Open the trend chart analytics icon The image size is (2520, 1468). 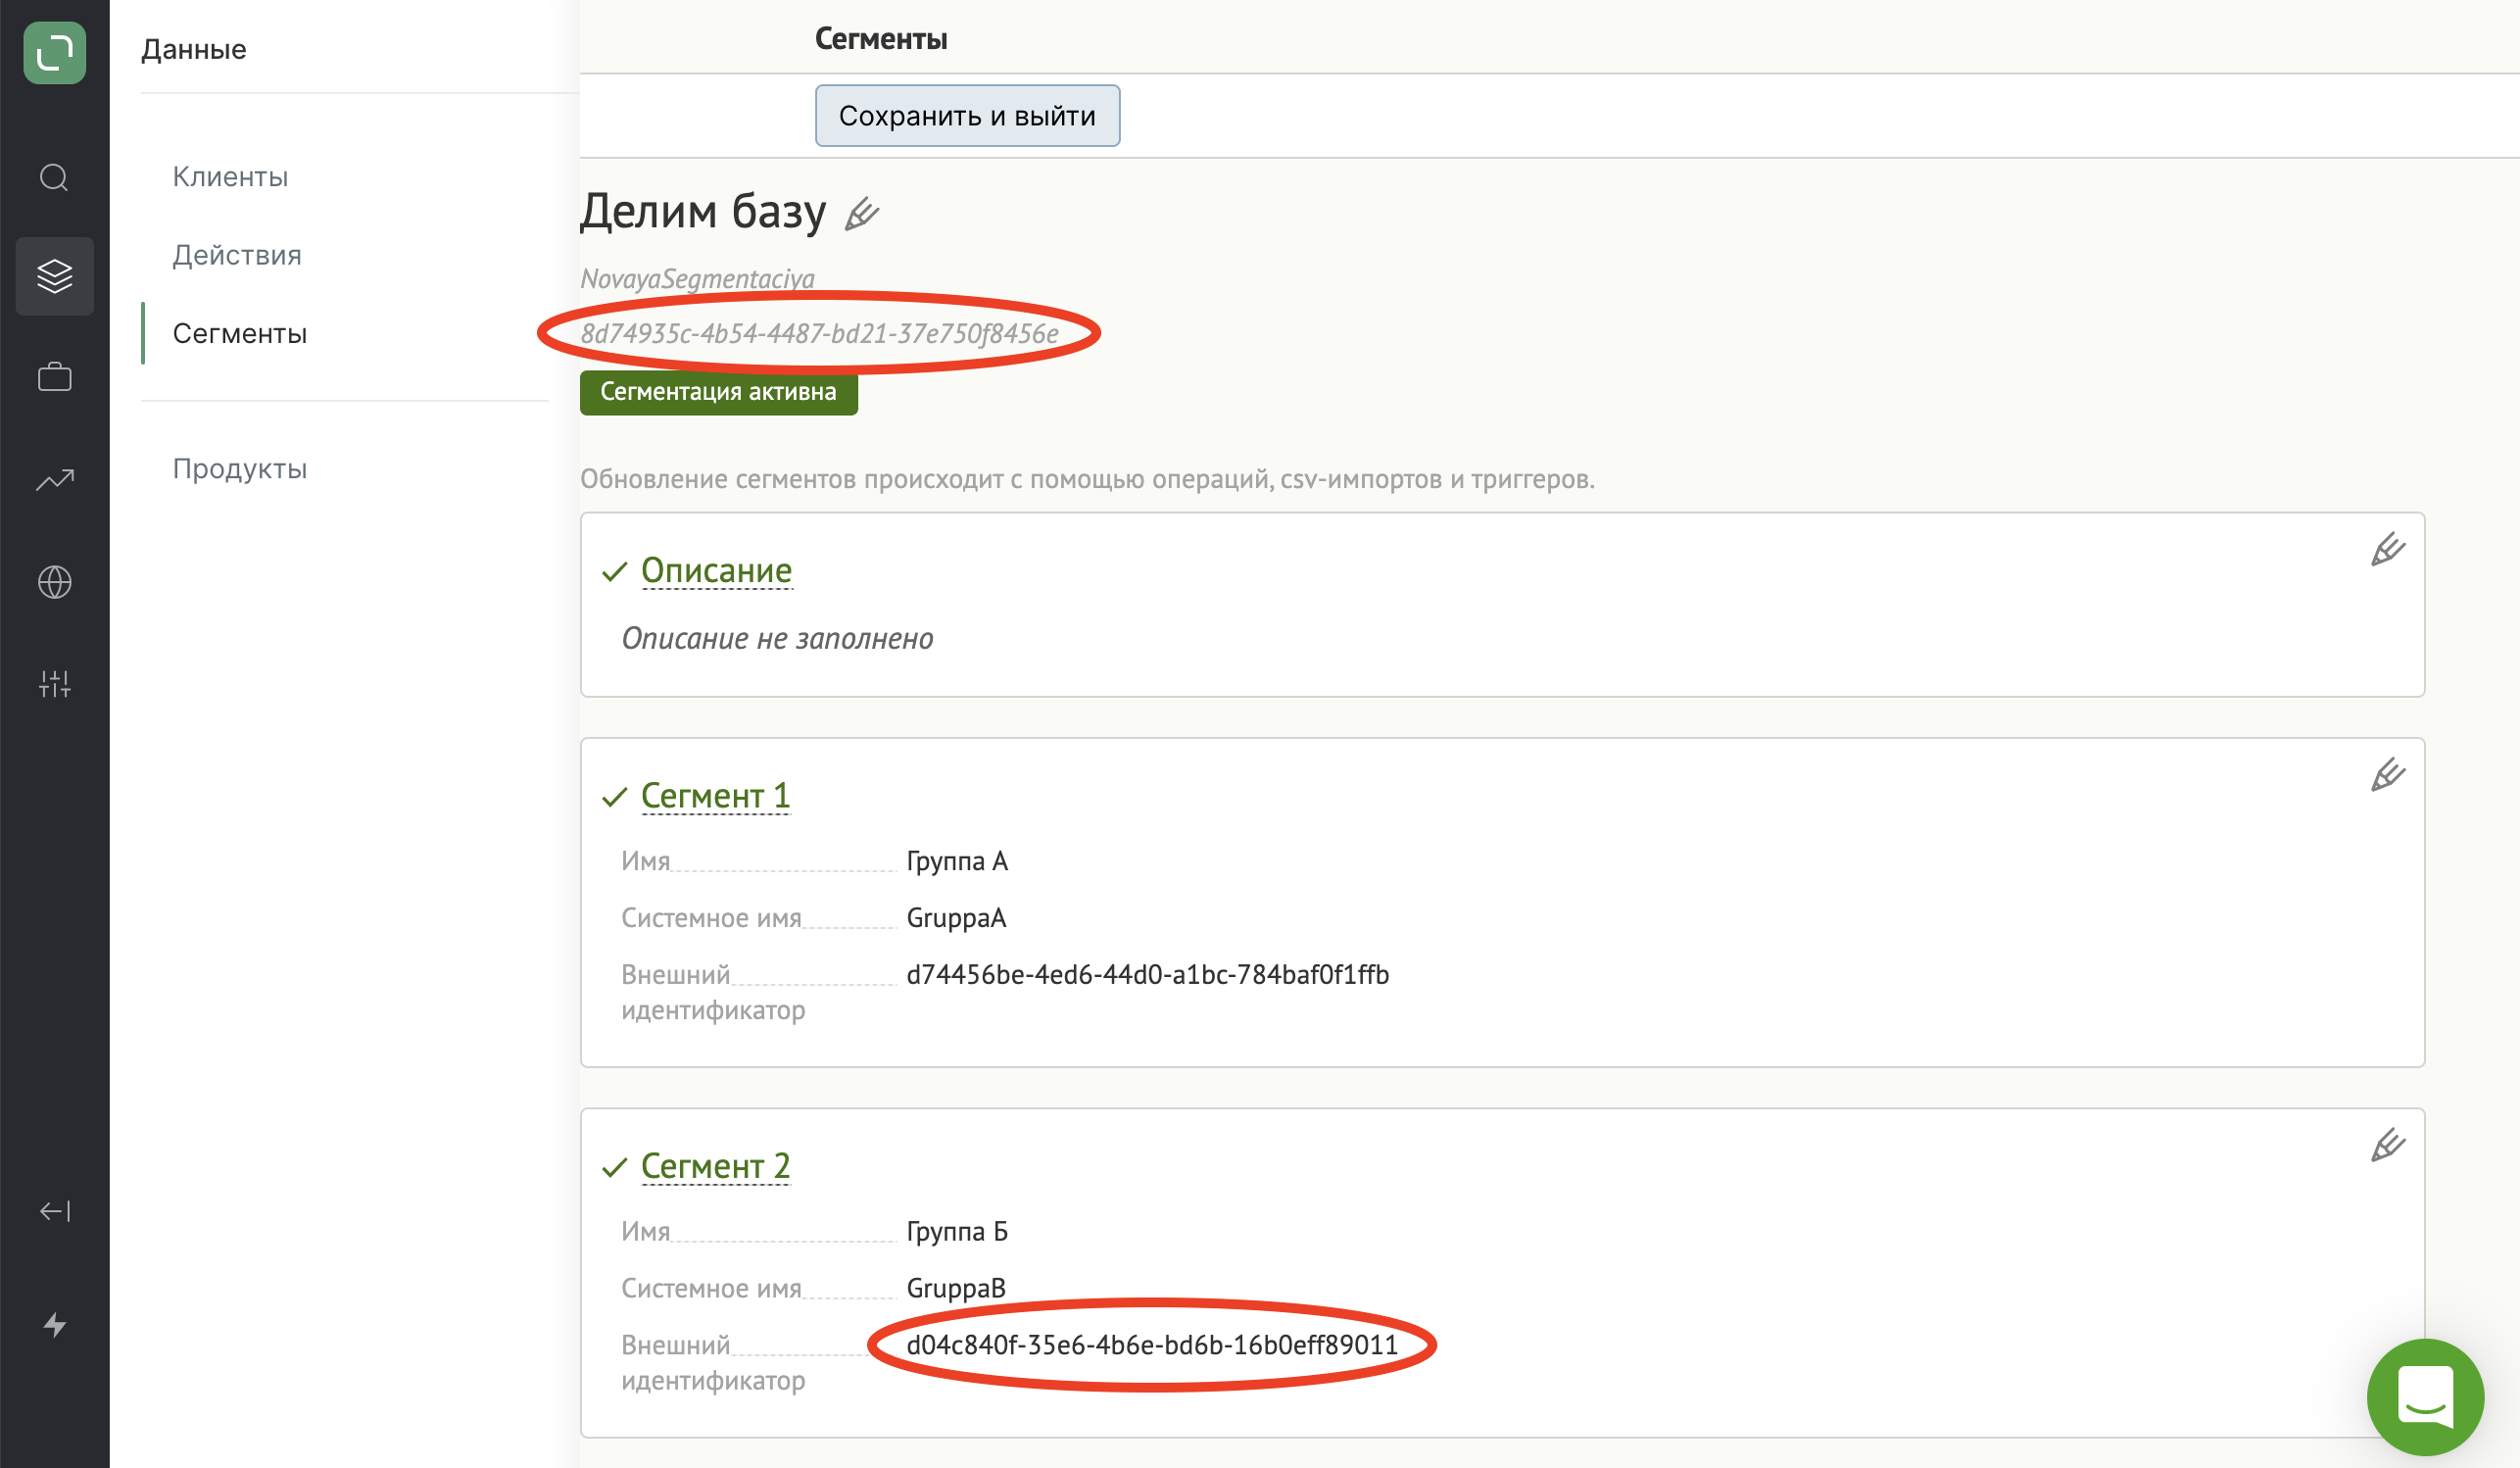pos(55,480)
